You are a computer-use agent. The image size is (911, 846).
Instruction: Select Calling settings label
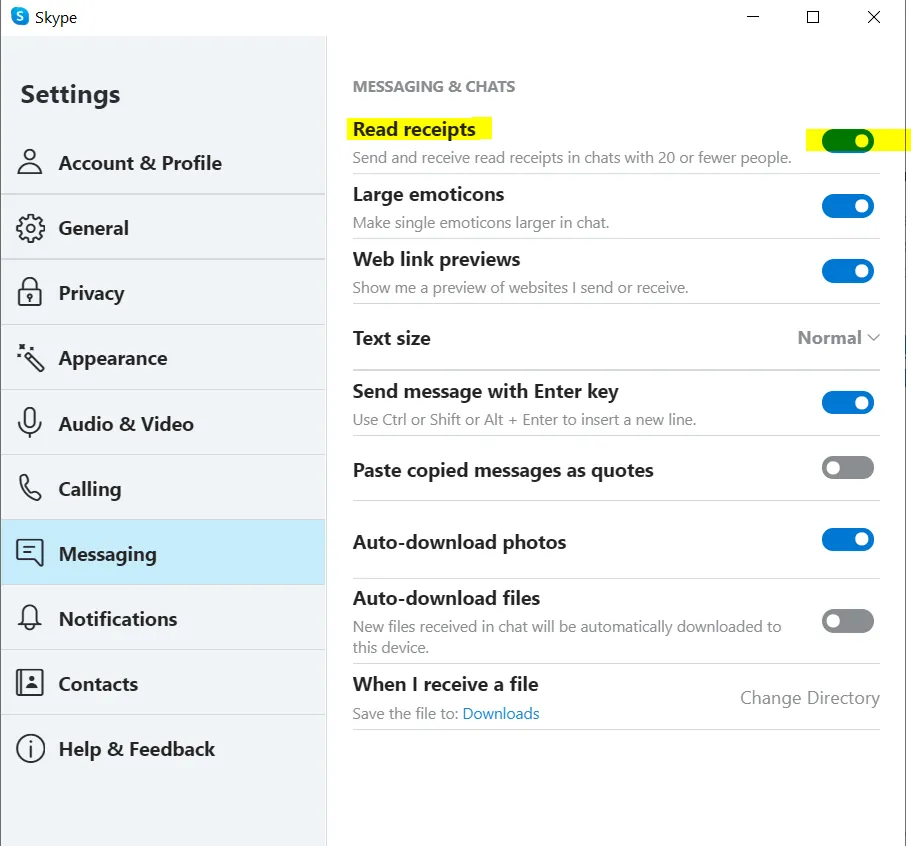(90, 489)
